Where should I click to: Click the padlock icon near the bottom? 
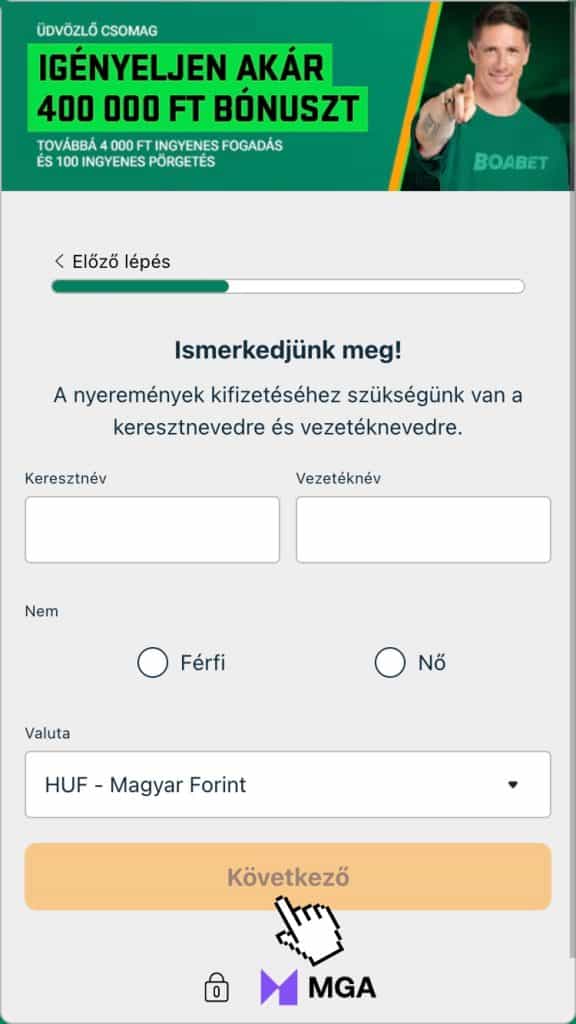coord(216,986)
